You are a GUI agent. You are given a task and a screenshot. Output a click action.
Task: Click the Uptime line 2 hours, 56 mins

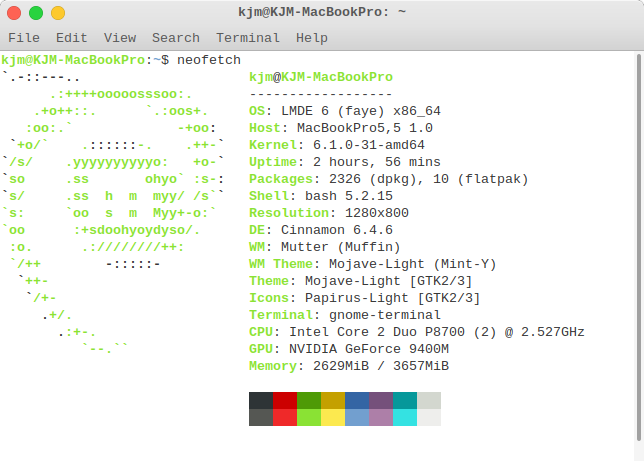pyautogui.click(x=345, y=162)
